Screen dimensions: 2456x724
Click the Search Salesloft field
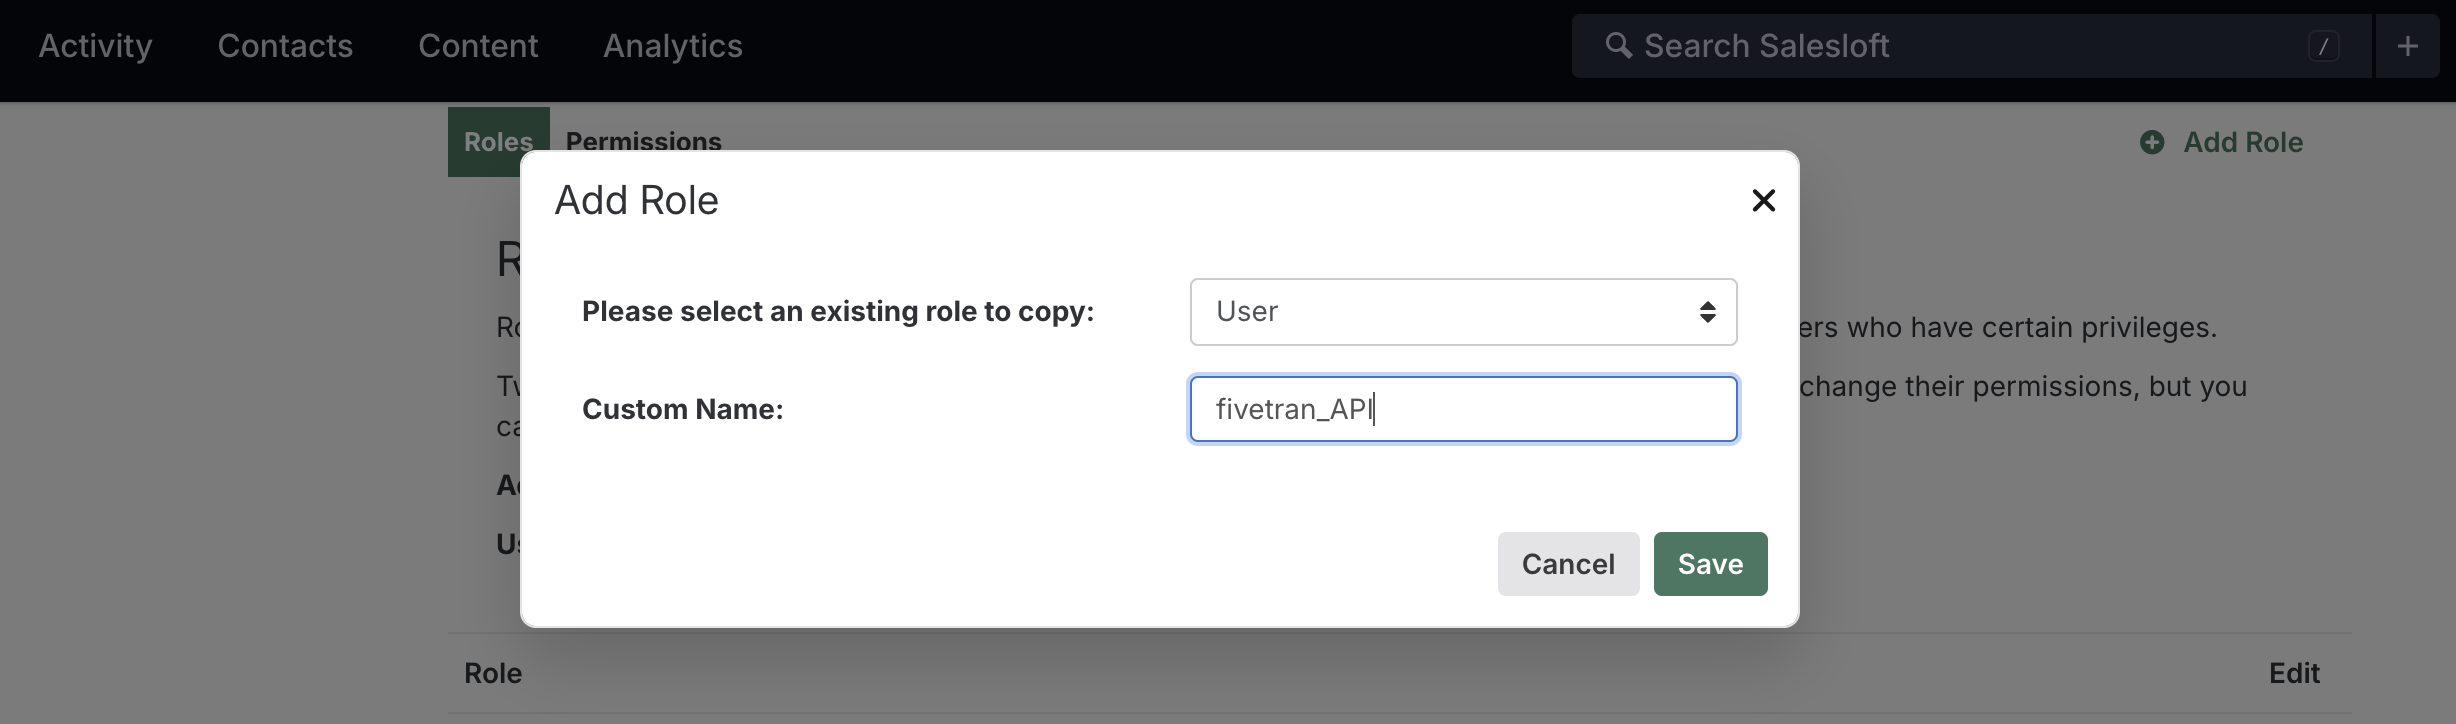[x=1971, y=46]
